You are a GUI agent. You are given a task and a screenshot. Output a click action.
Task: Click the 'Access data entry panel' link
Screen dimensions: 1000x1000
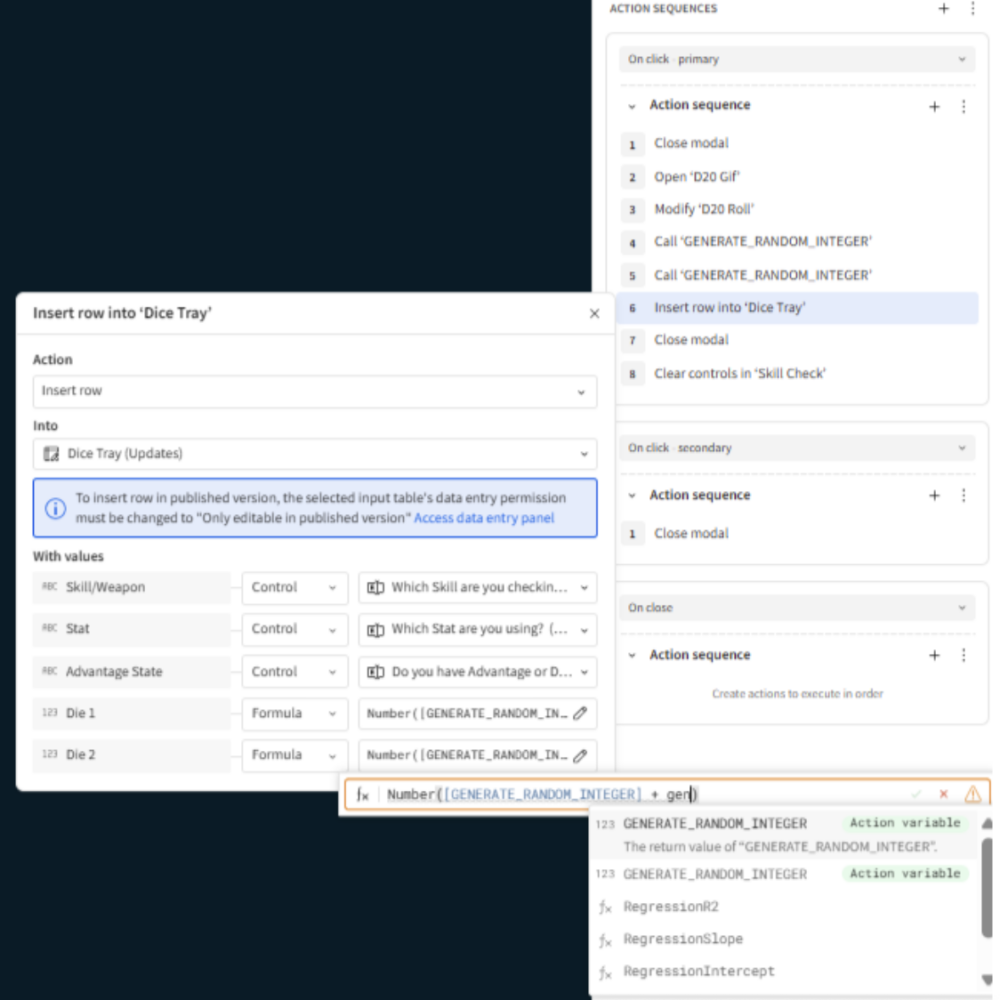click(484, 518)
